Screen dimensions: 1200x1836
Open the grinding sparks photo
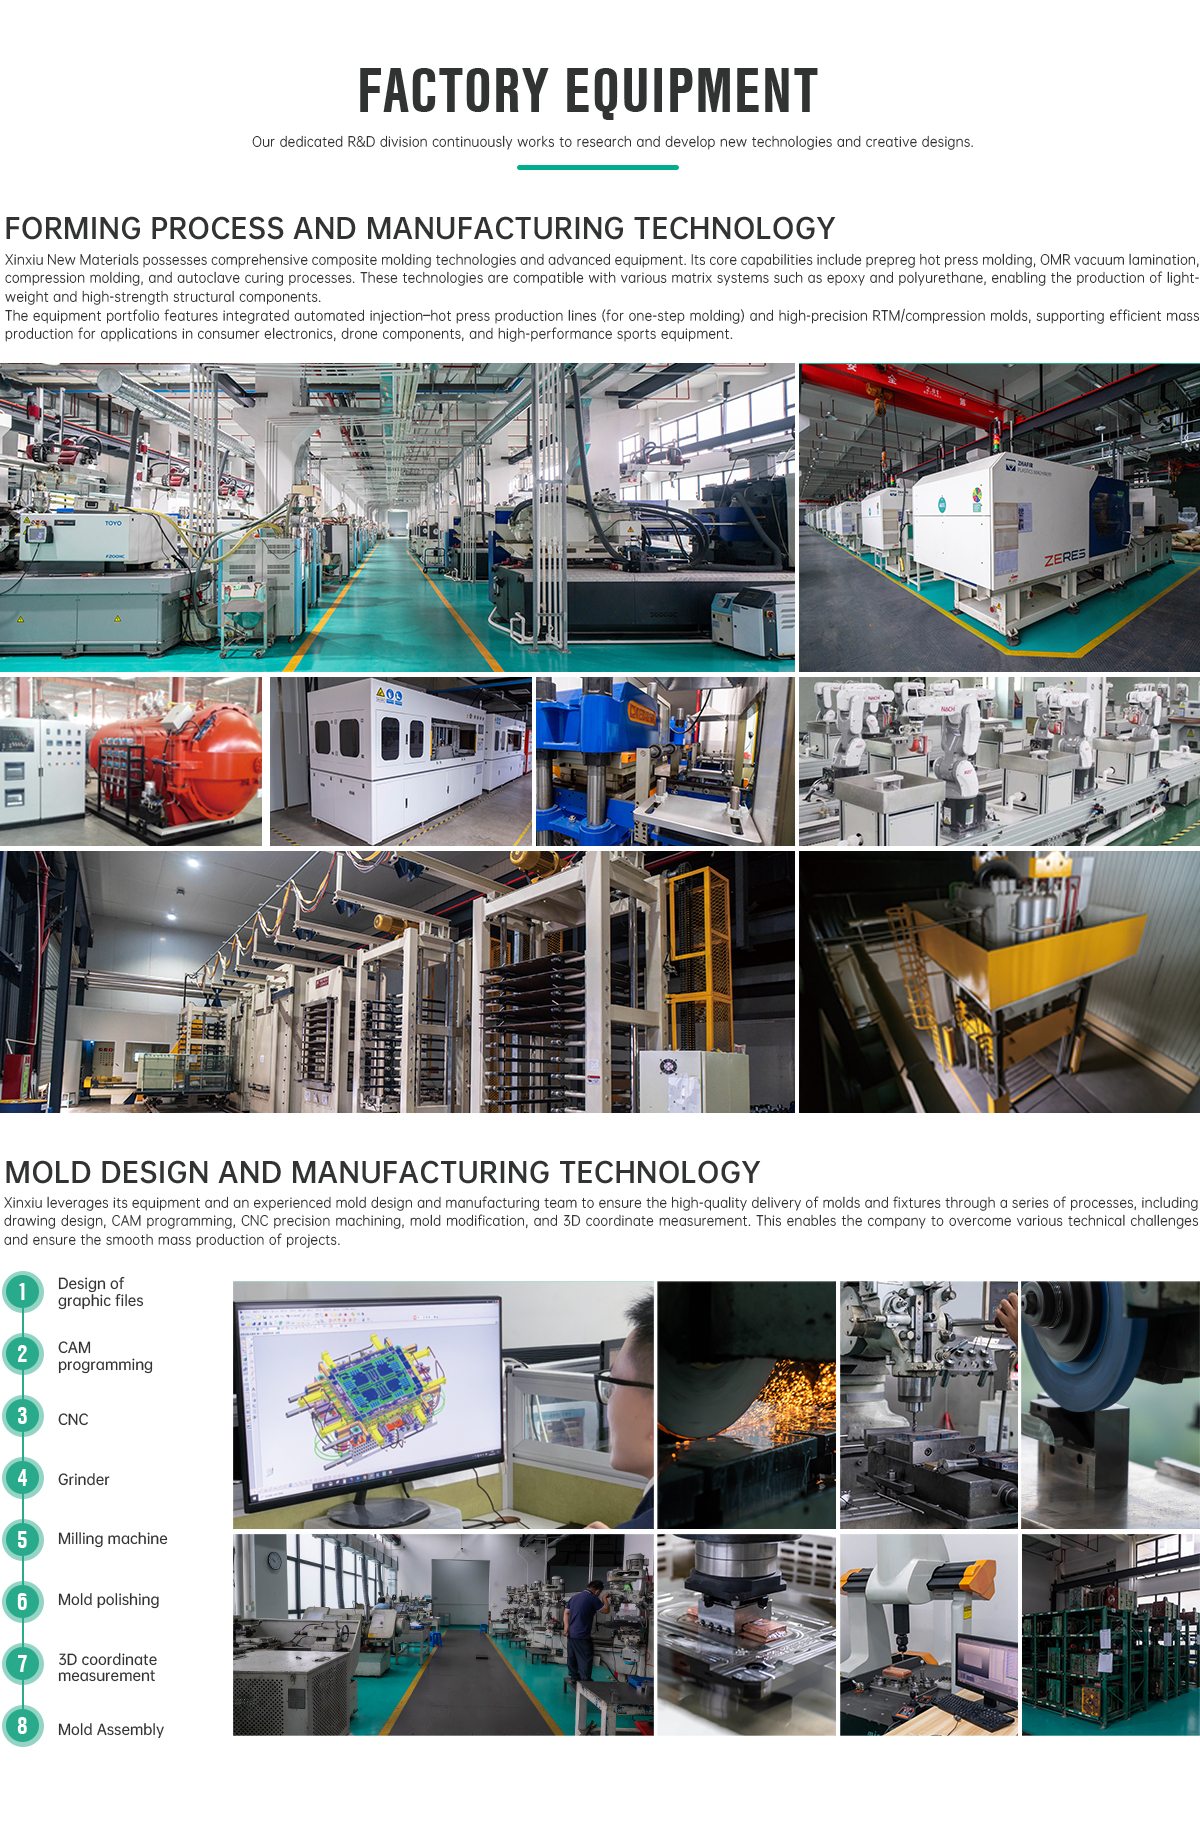click(x=746, y=1405)
